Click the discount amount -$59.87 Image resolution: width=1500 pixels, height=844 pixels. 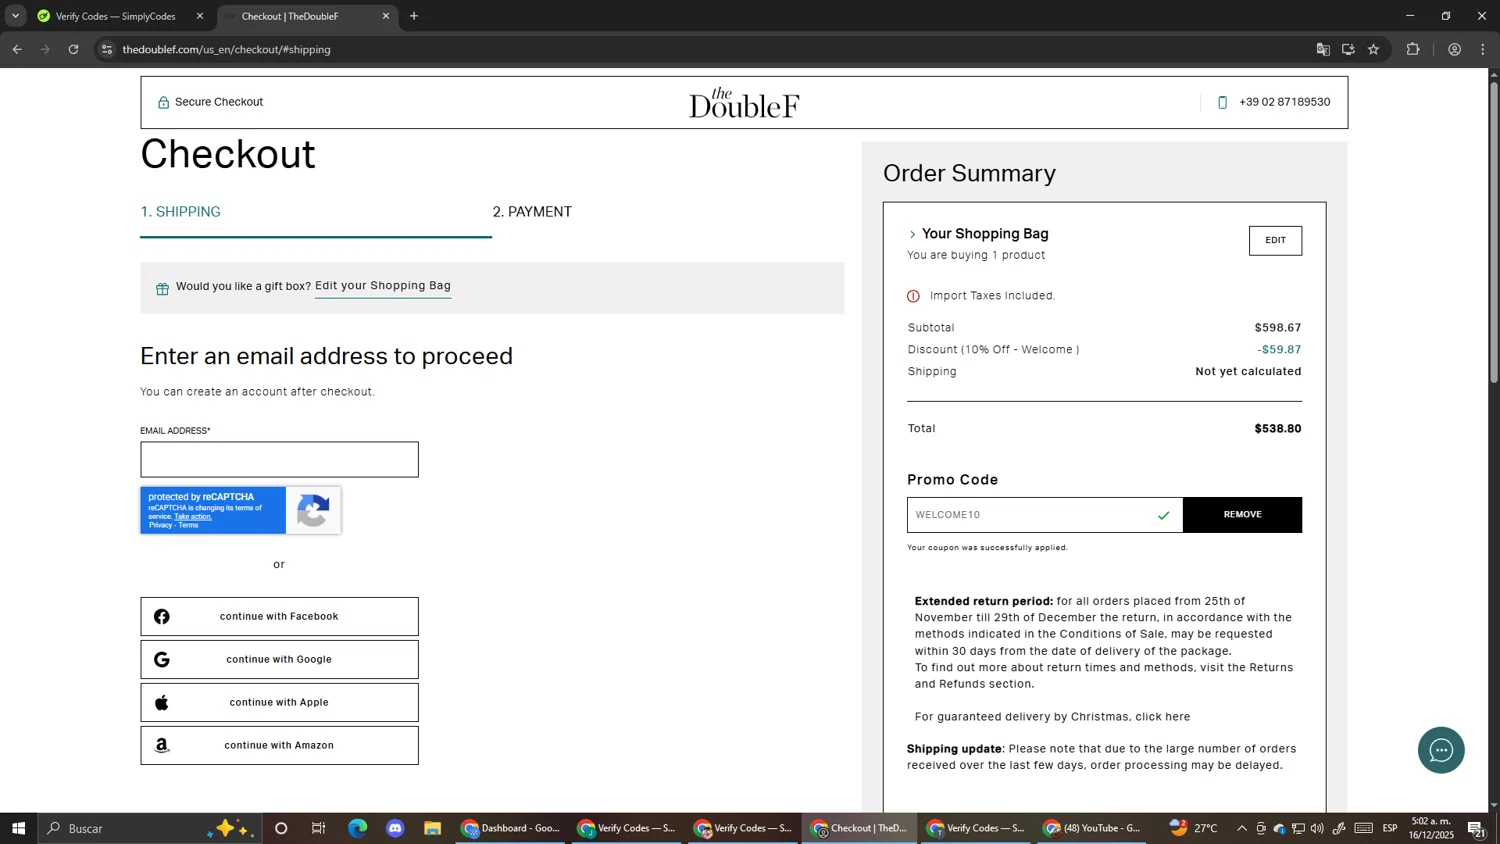tap(1279, 350)
